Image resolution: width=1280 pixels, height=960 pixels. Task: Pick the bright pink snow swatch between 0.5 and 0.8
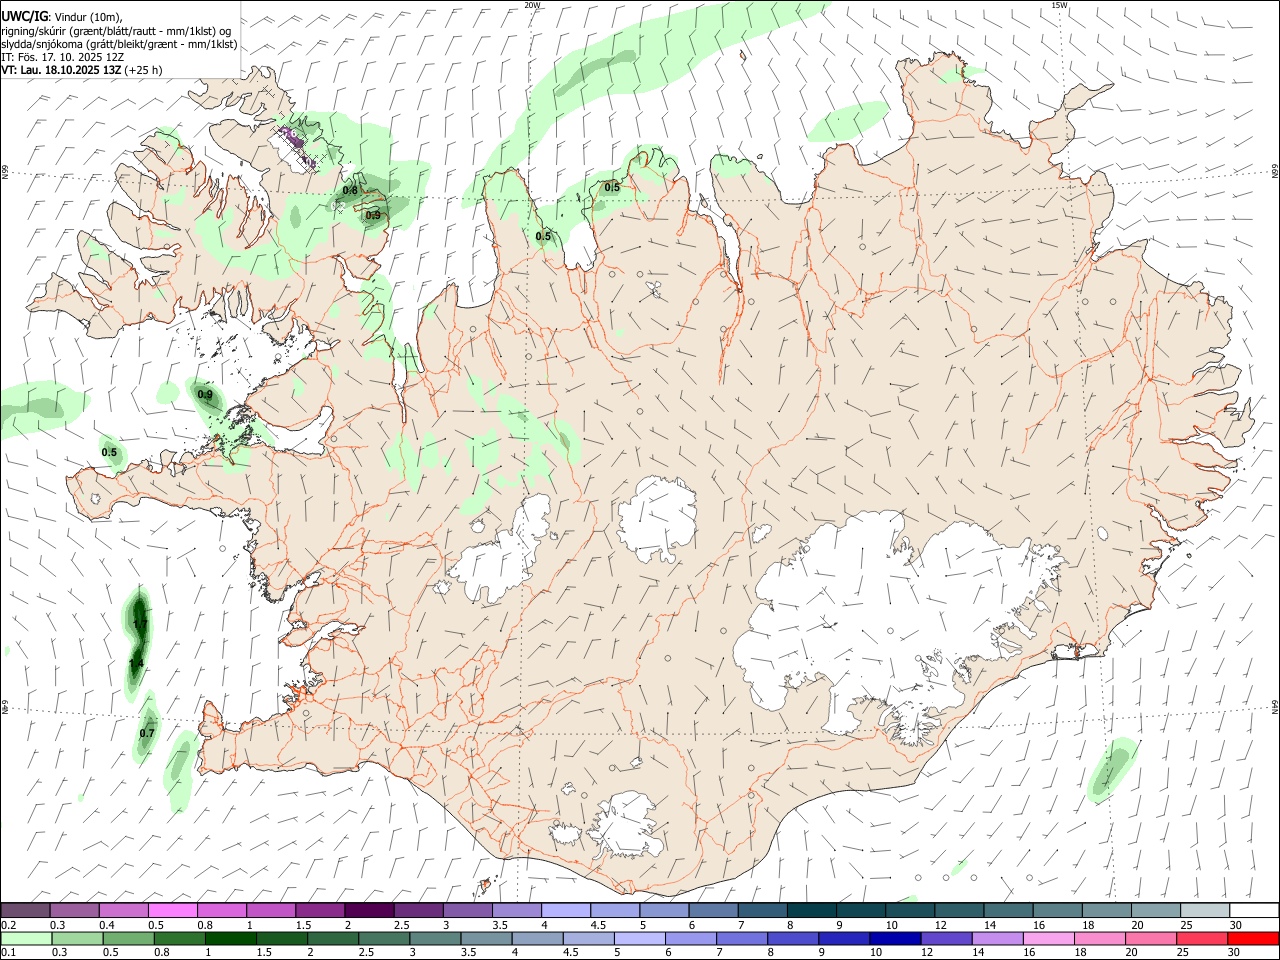172,910
